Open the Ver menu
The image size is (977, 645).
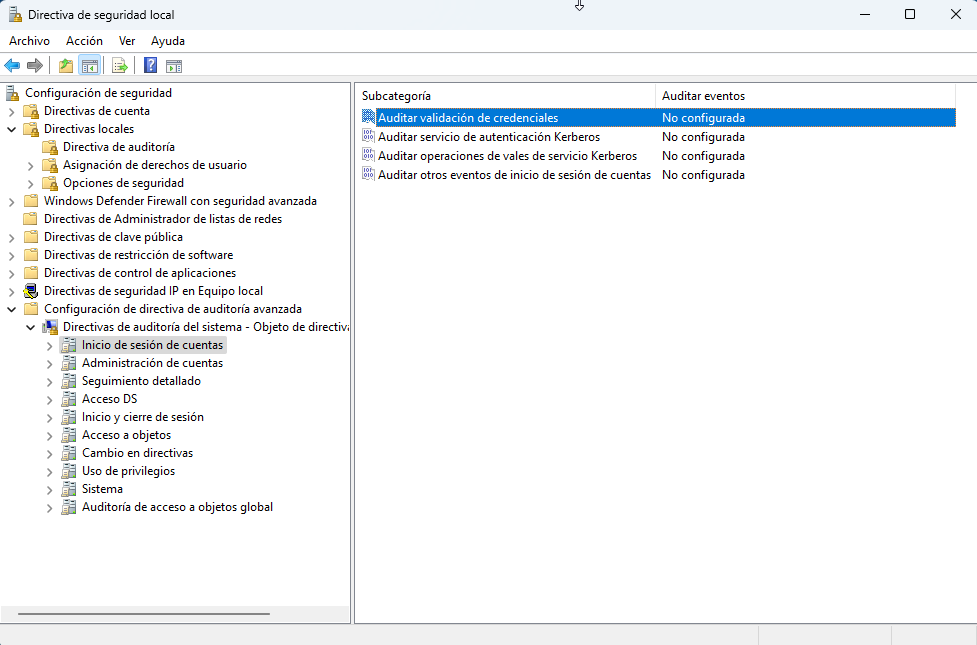tap(126, 41)
